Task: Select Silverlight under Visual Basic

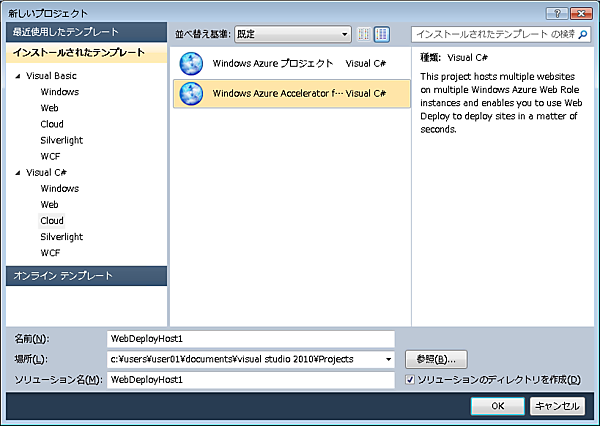Action: tap(62, 140)
